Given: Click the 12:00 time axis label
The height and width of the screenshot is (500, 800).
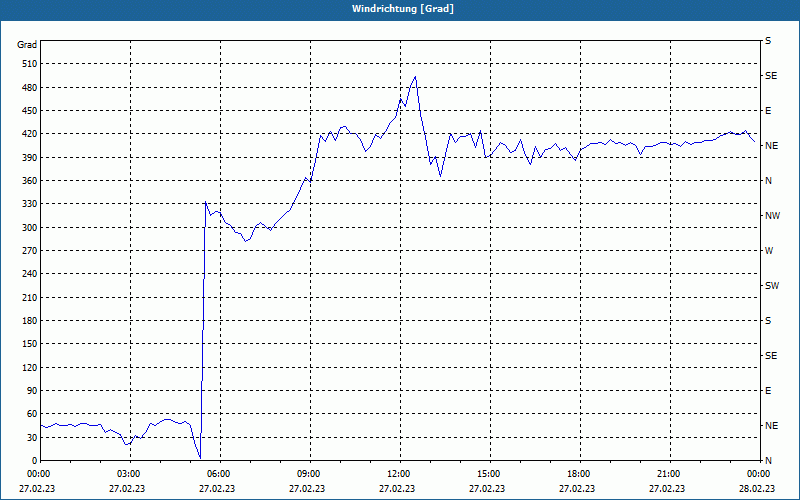Looking at the screenshot, I should (x=400, y=474).
